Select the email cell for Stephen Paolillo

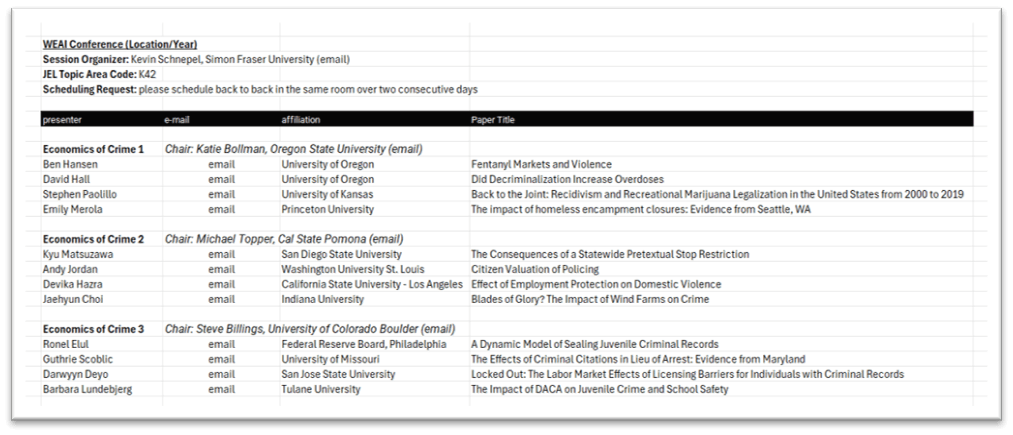point(221,195)
